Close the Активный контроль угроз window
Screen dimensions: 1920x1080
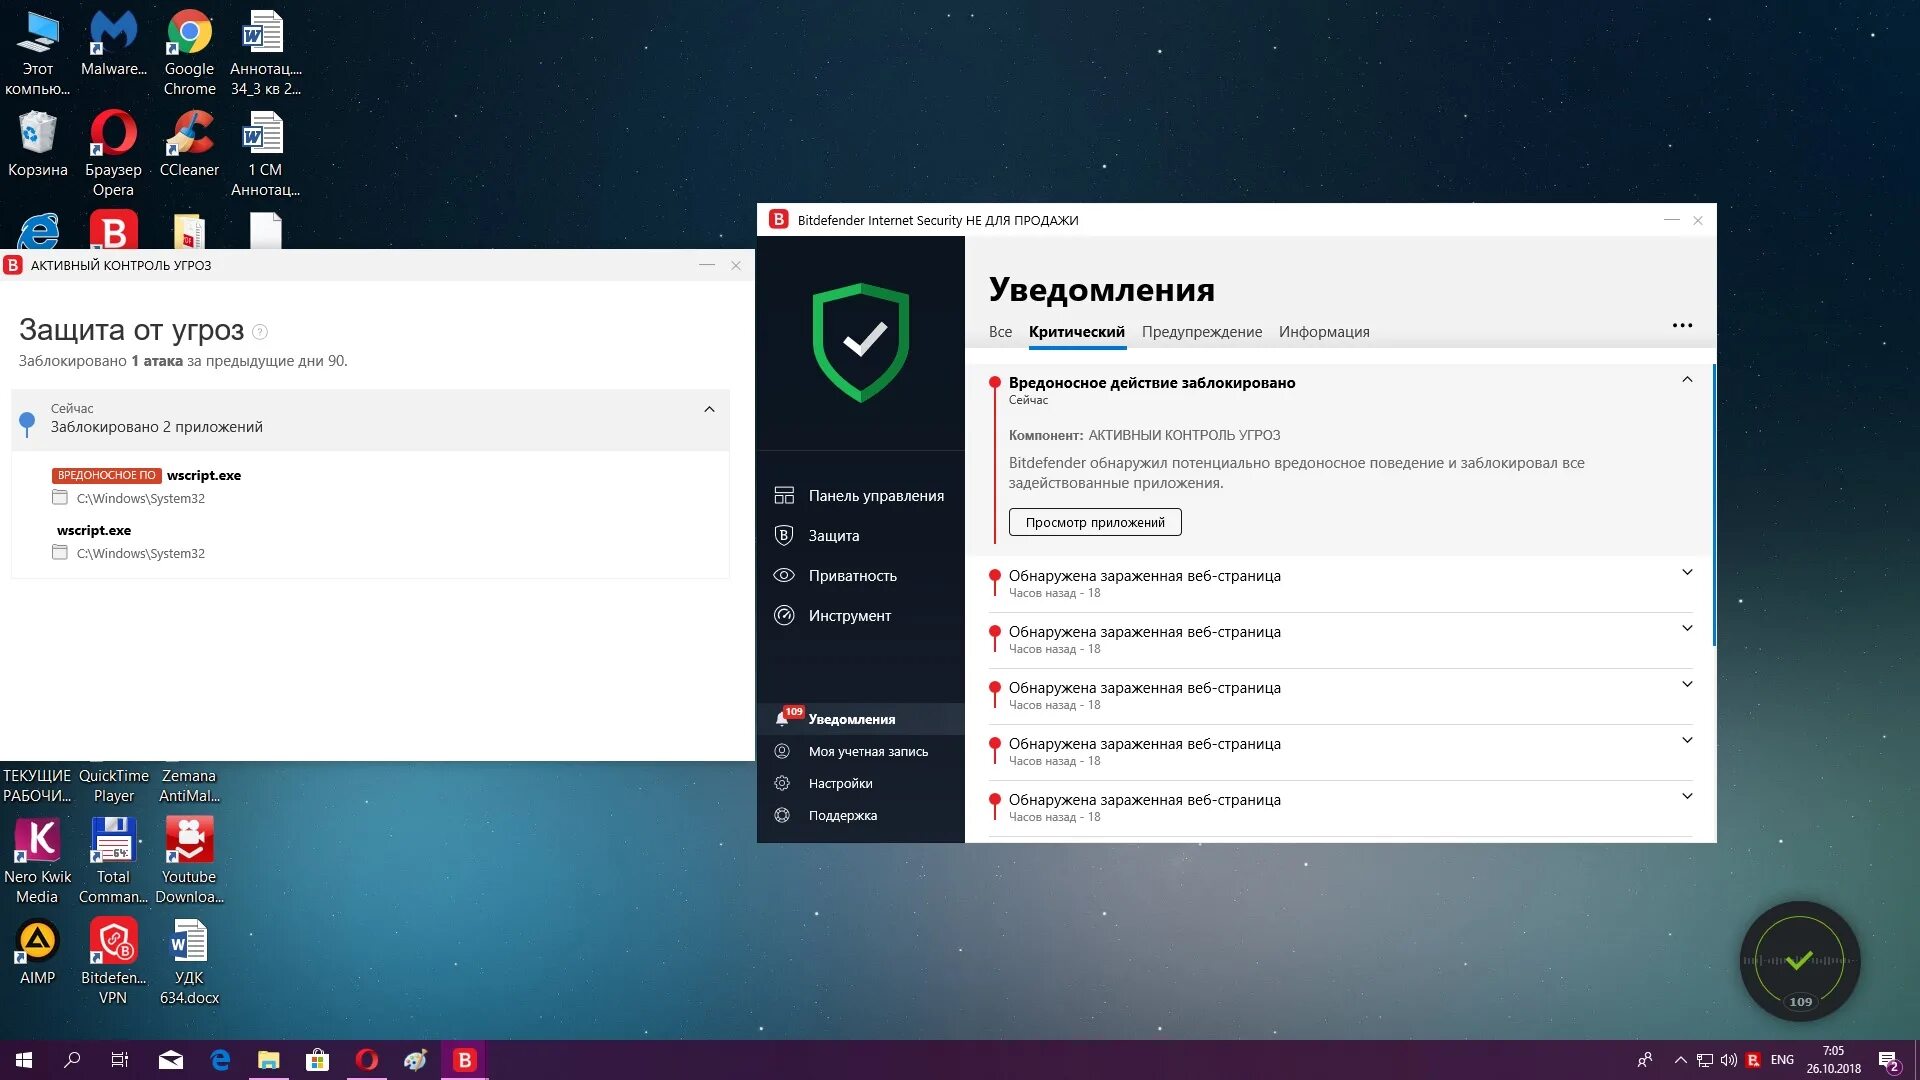coord(736,265)
